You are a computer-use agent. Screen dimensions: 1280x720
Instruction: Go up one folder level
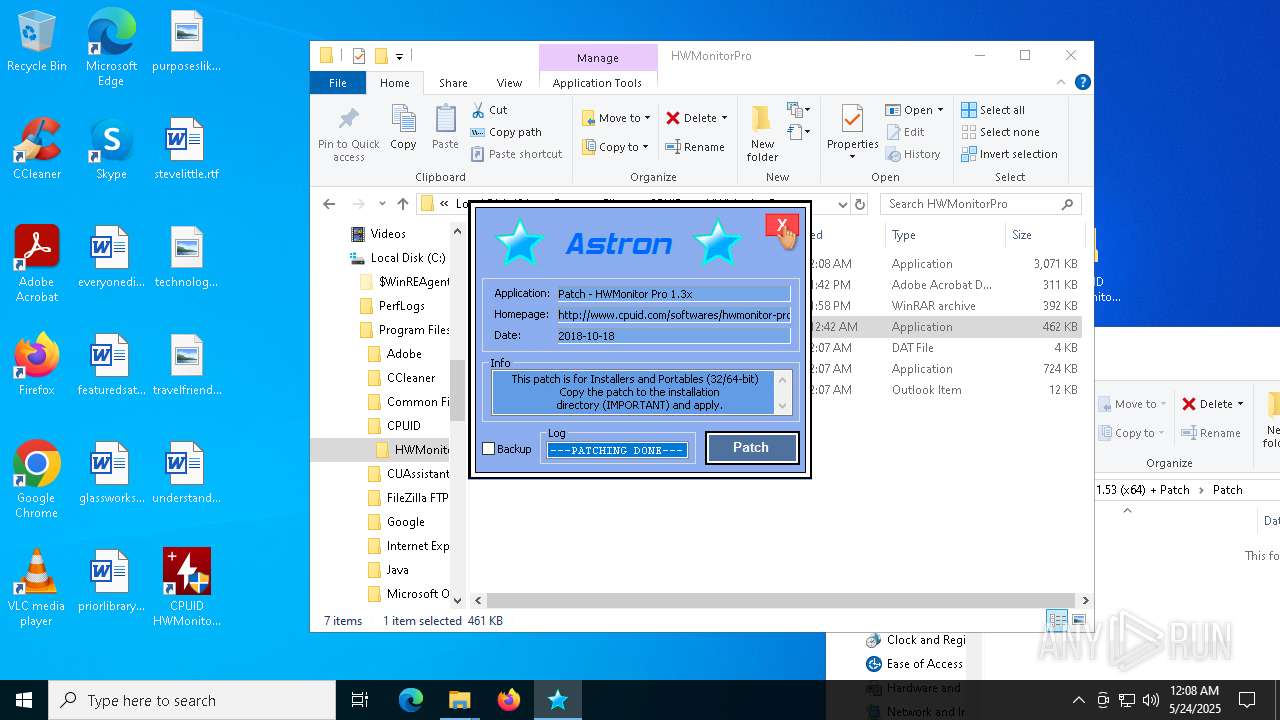tap(402, 204)
